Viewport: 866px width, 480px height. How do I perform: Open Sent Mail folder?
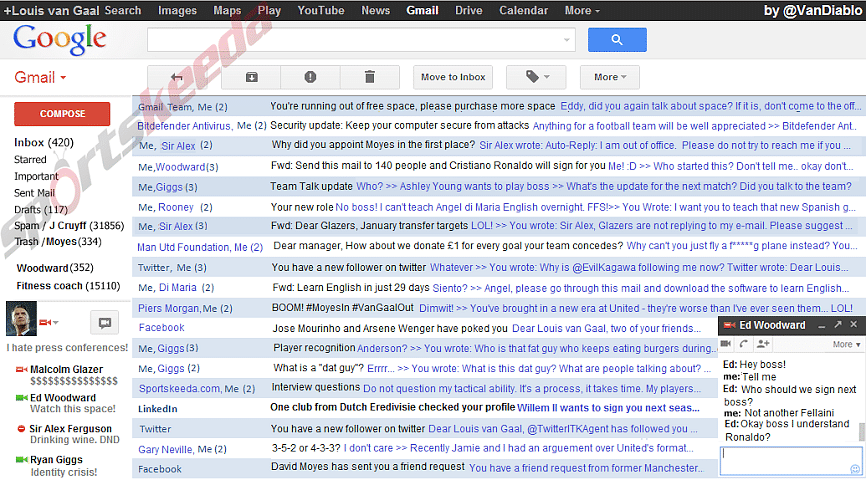pos(34,193)
